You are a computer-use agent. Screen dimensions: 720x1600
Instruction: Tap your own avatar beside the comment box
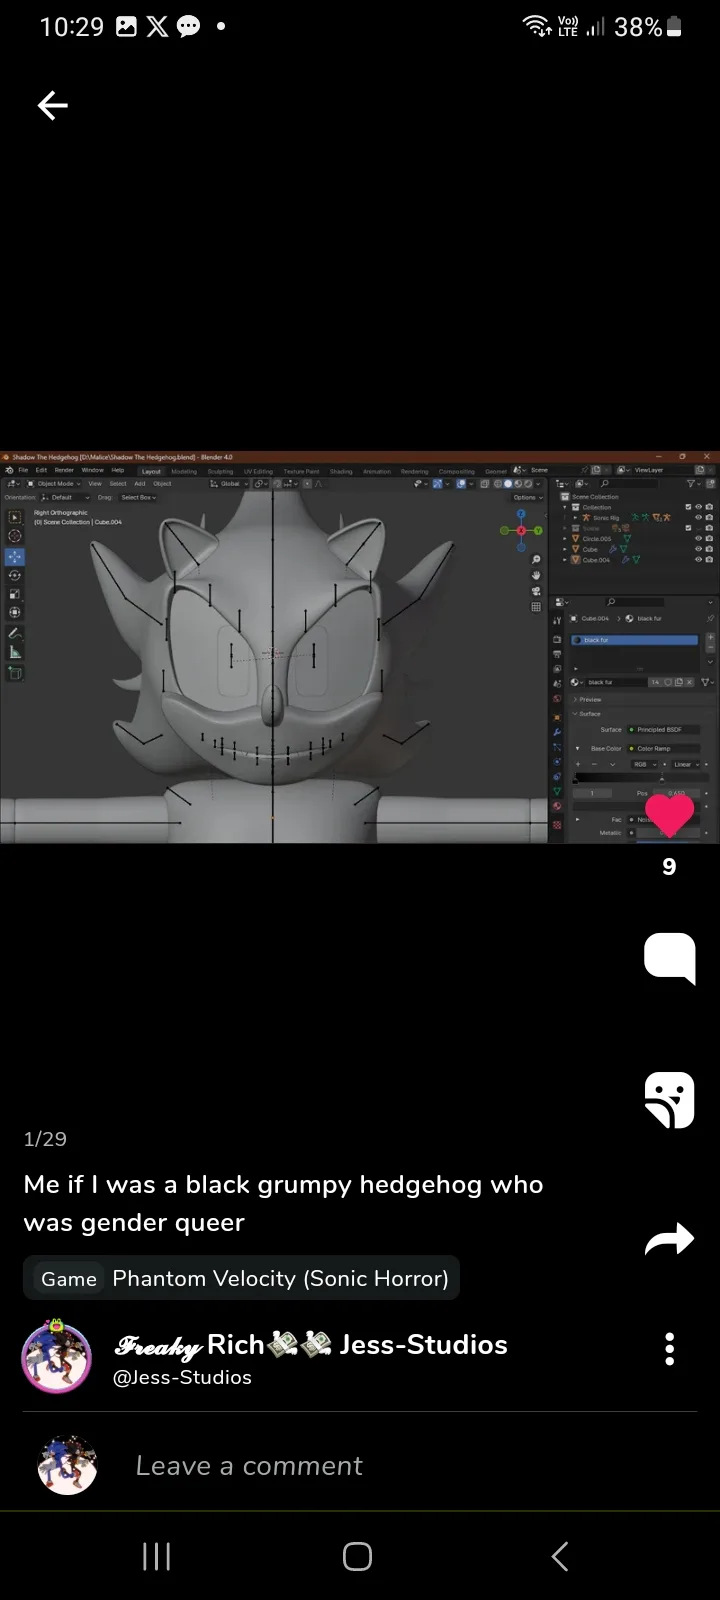pyautogui.click(x=67, y=1466)
